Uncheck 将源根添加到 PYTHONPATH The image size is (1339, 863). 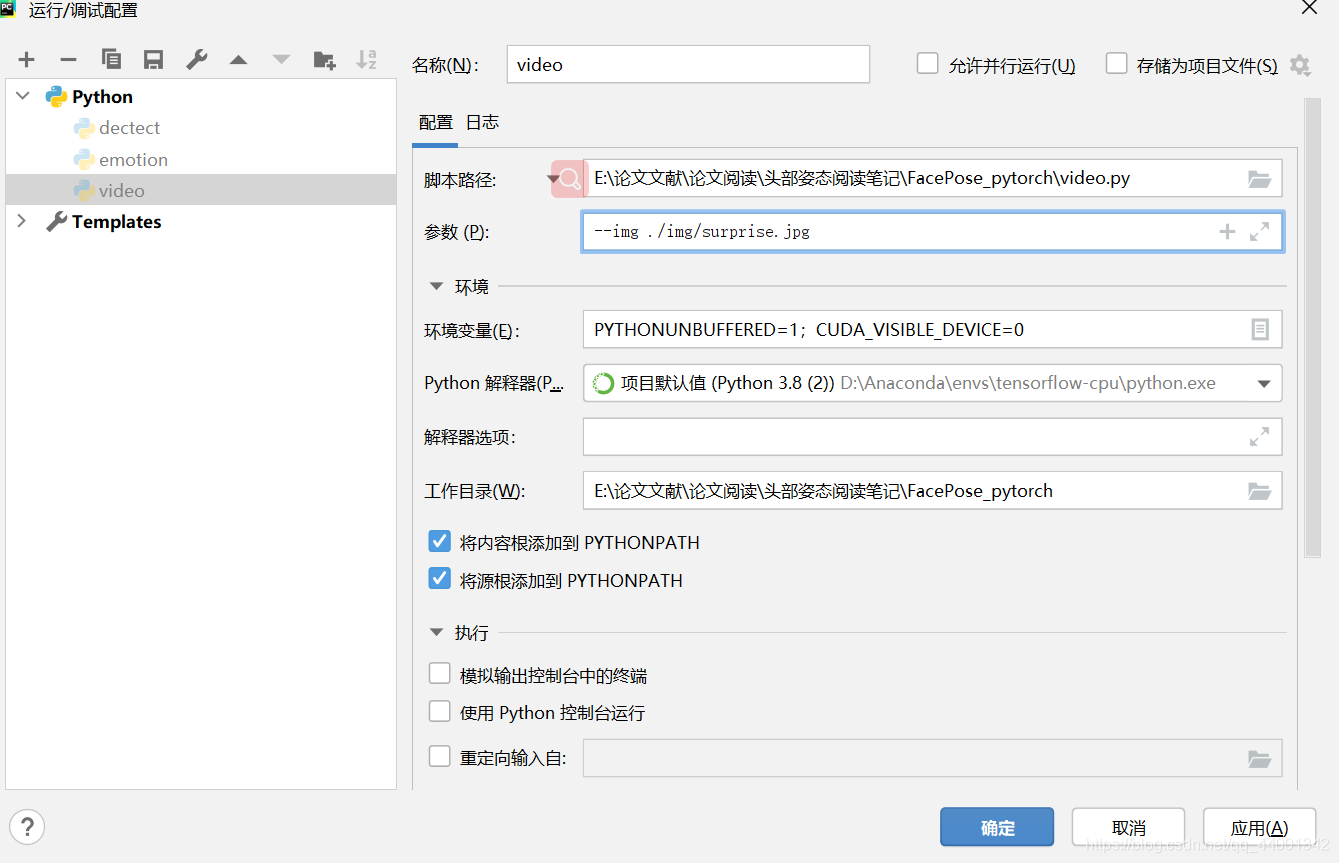tap(439, 578)
